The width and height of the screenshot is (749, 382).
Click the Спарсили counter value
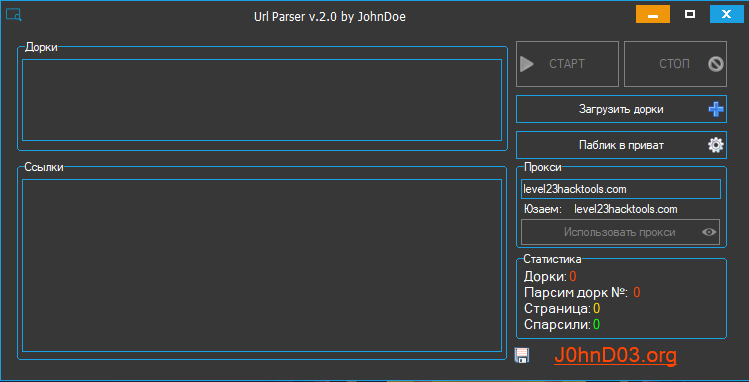pyautogui.click(x=597, y=325)
